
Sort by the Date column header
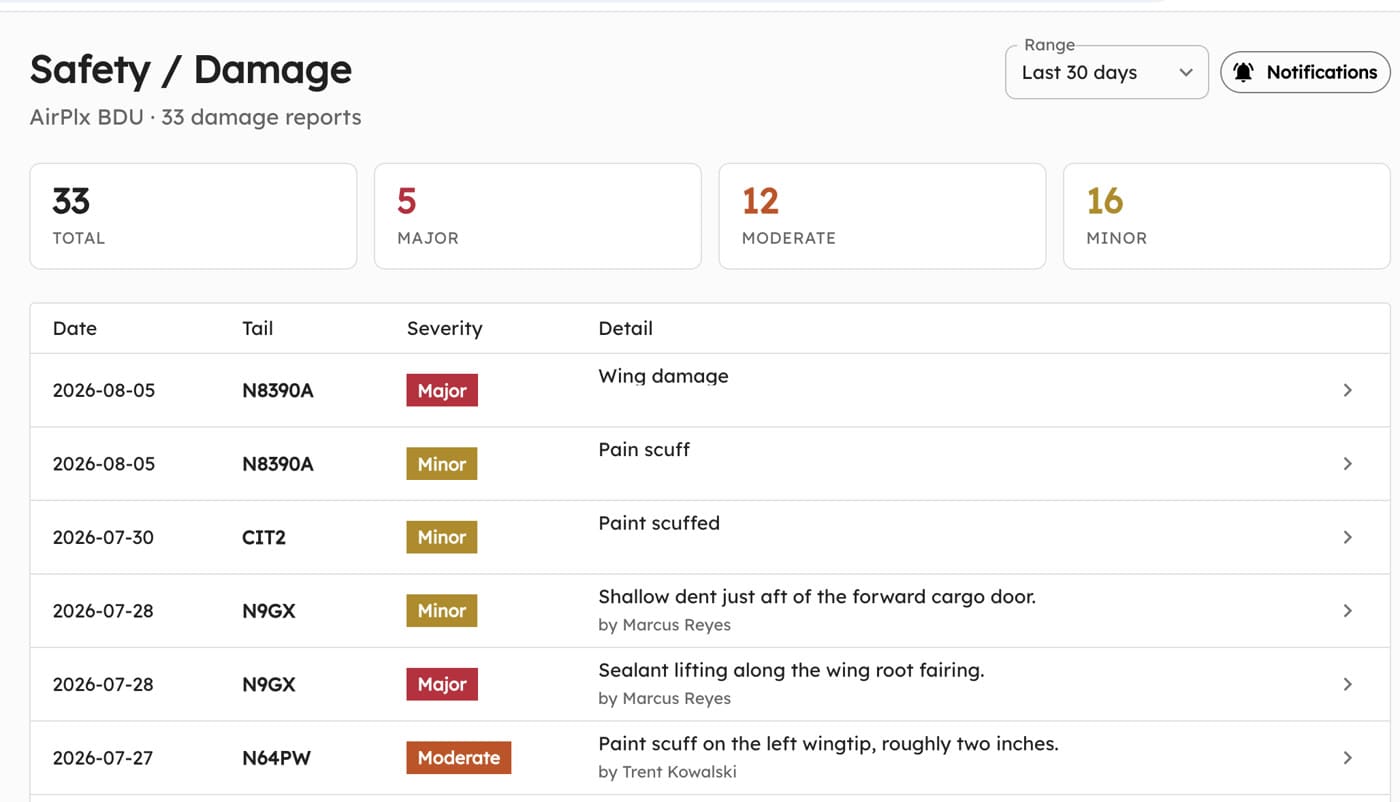(75, 328)
